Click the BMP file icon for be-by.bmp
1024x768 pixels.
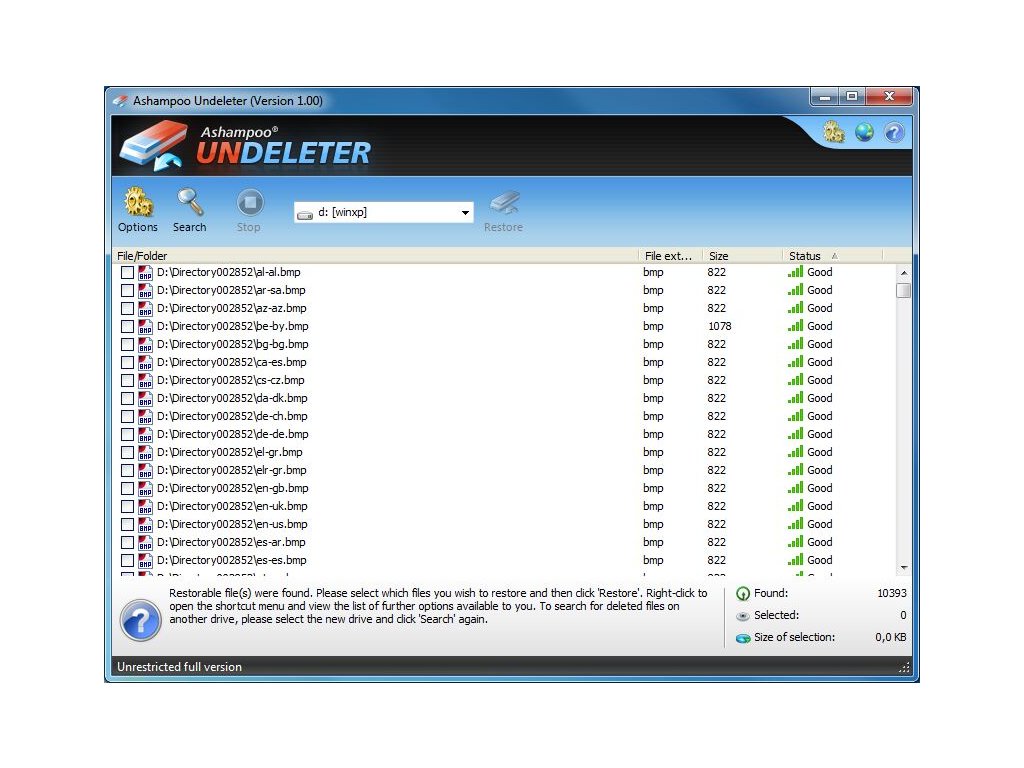coord(145,327)
